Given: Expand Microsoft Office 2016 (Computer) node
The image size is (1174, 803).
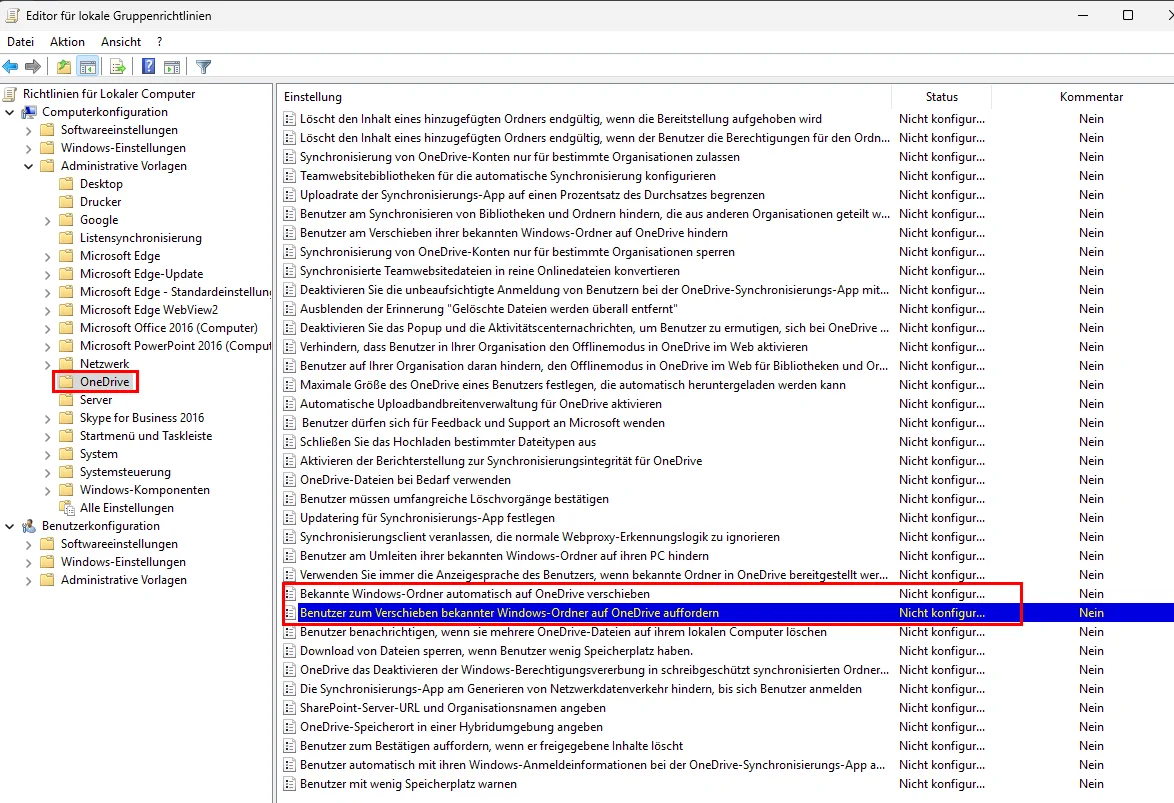Looking at the screenshot, I should pyautogui.click(x=48, y=328).
